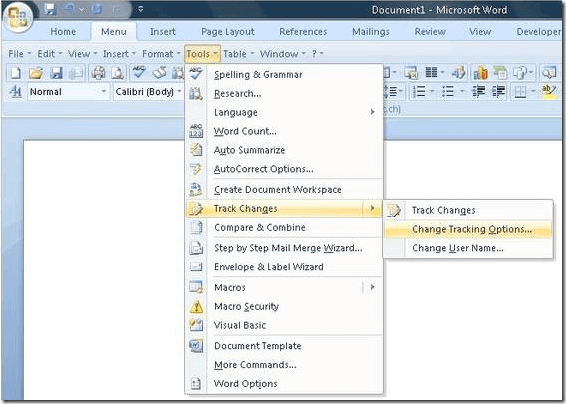Apply bulleted list formatting
The width and height of the screenshot is (566, 404).
(448, 92)
